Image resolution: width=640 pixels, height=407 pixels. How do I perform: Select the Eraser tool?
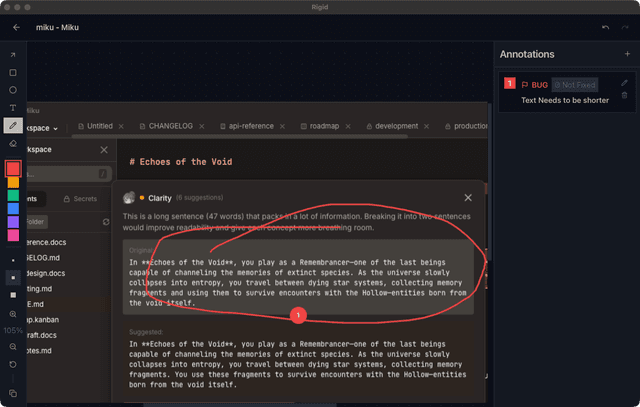(13, 143)
